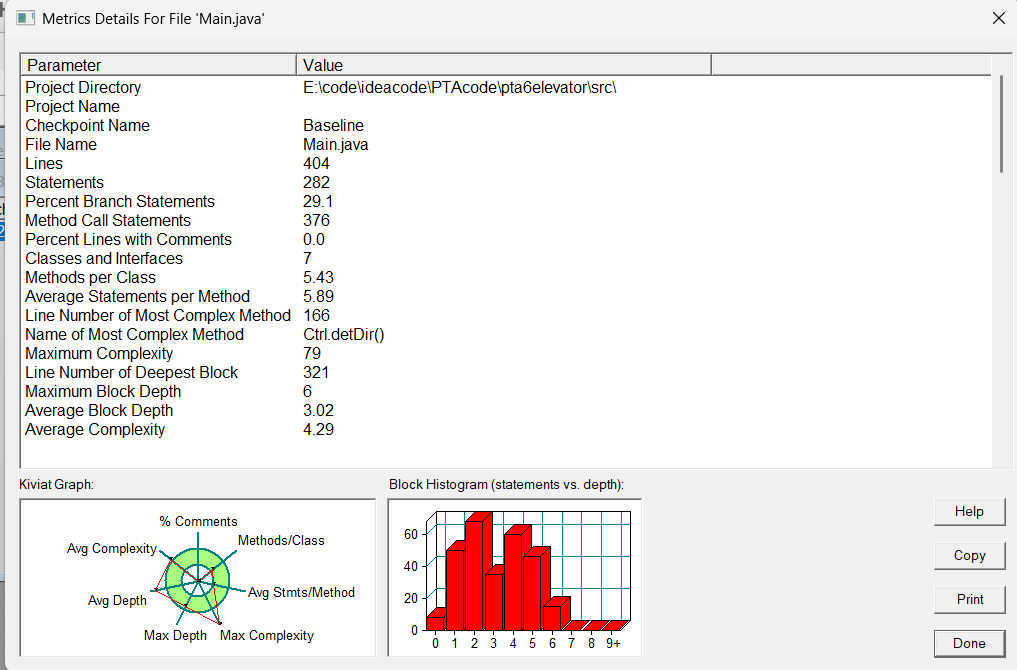The height and width of the screenshot is (670, 1017).
Task: Click the Avg Depth label in Kiviat graph
Action: click(x=117, y=601)
